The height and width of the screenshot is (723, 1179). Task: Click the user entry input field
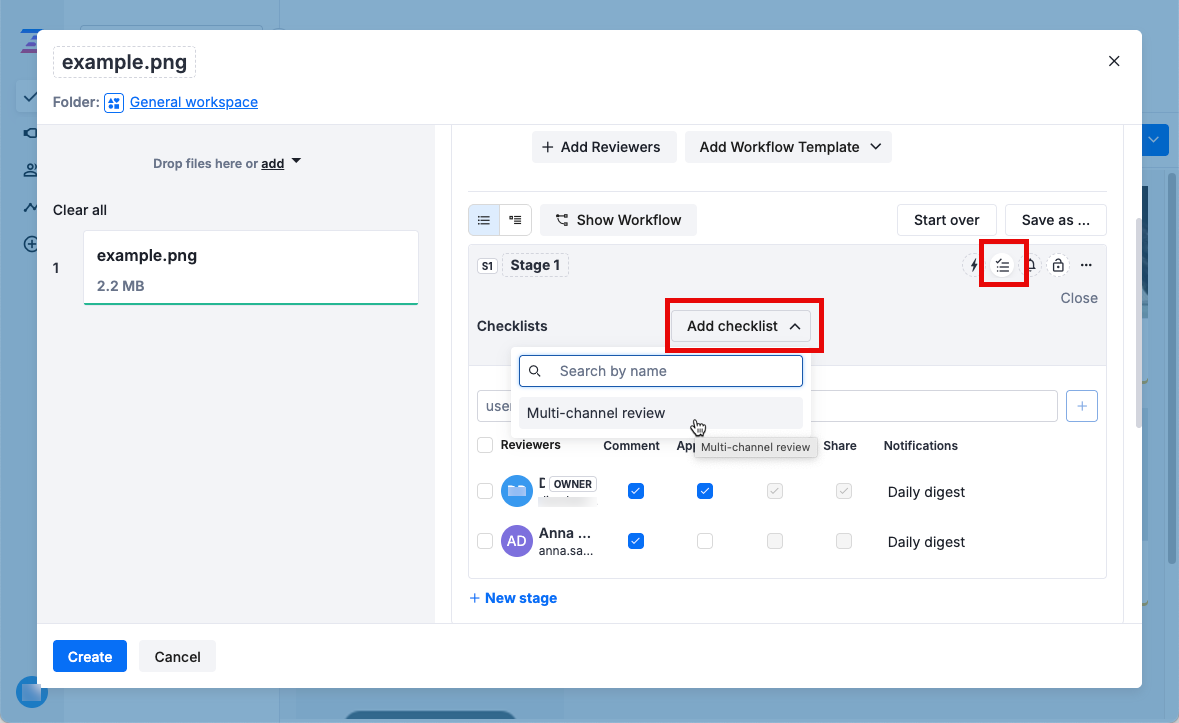point(767,406)
